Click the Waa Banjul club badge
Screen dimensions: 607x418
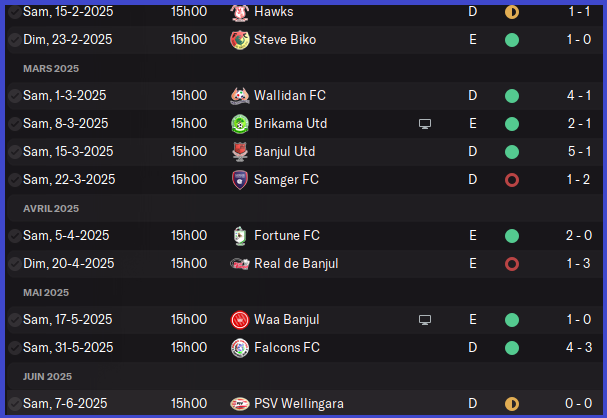pyautogui.click(x=239, y=320)
